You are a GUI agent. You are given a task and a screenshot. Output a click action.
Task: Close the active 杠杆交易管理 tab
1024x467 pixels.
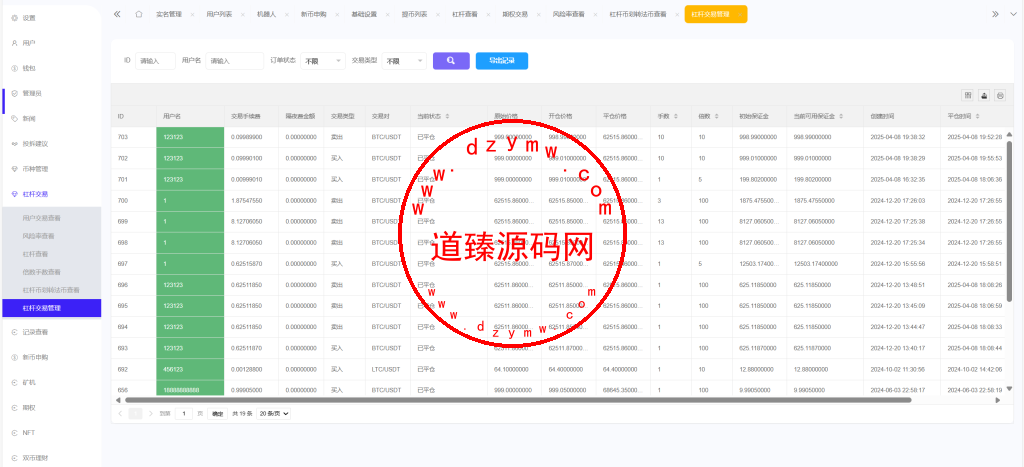738,14
